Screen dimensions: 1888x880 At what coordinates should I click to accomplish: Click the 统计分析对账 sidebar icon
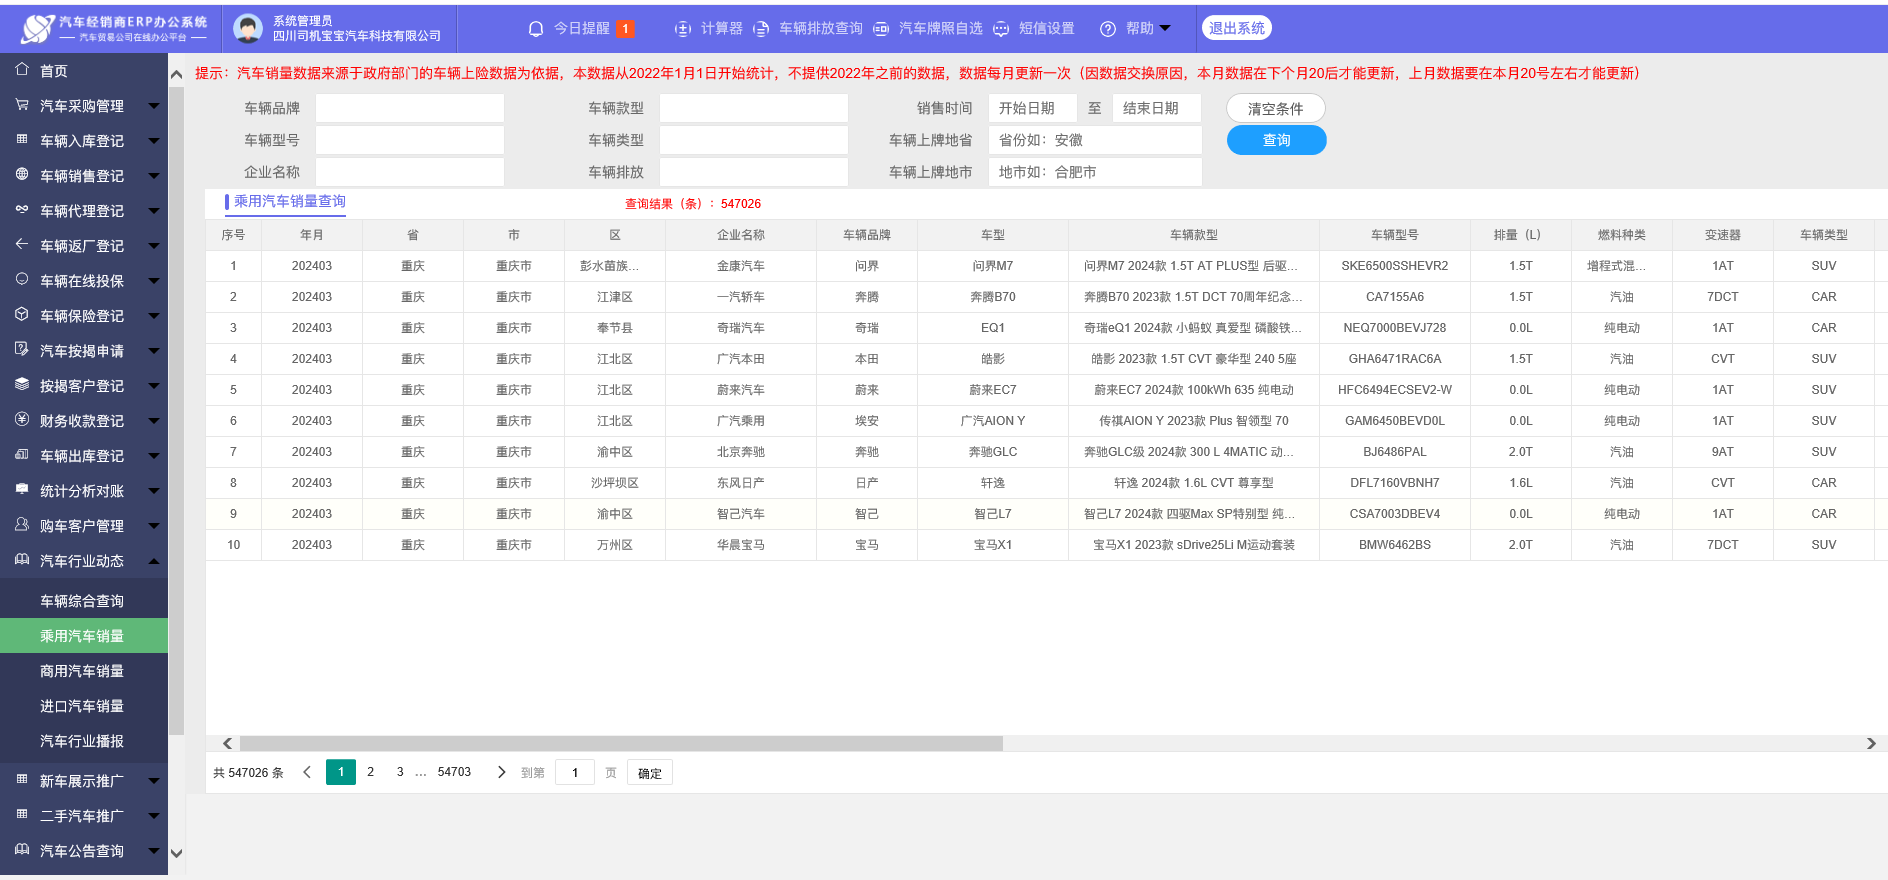(x=22, y=490)
